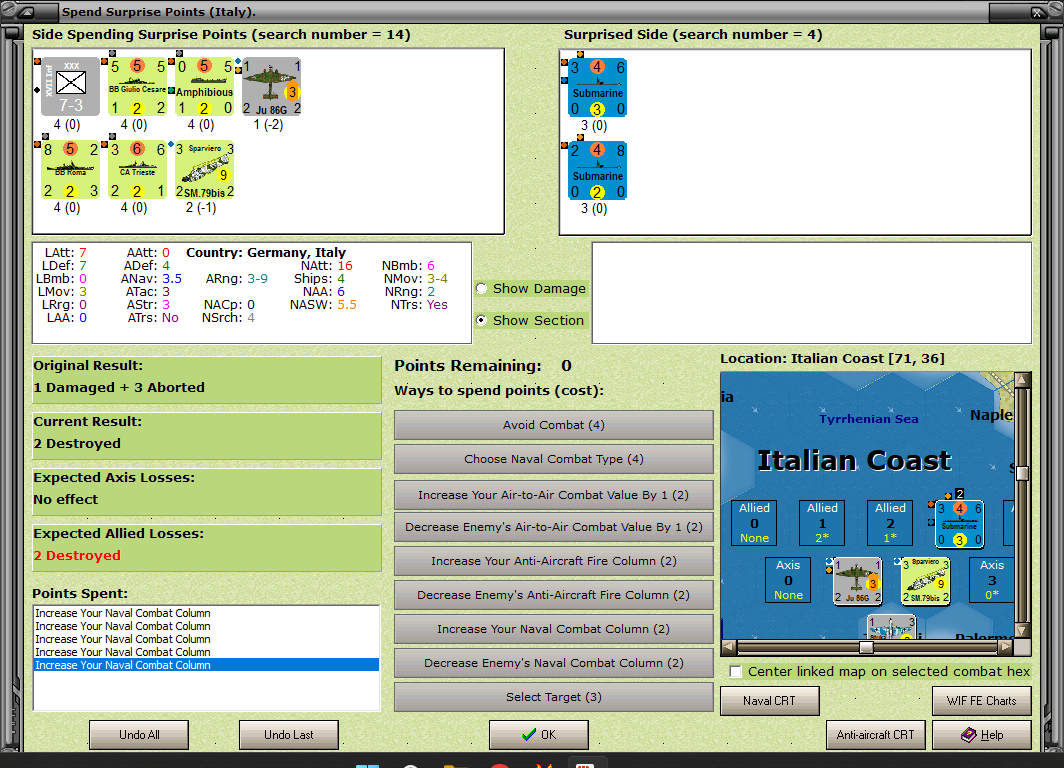
Task: Click the map vertical scrollbar up arrow
Action: [1023, 380]
